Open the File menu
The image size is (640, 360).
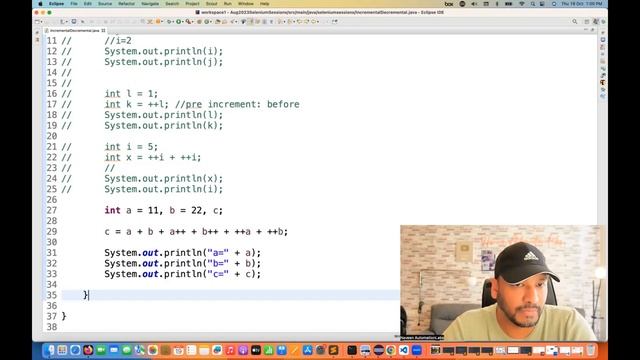(x=74, y=4)
